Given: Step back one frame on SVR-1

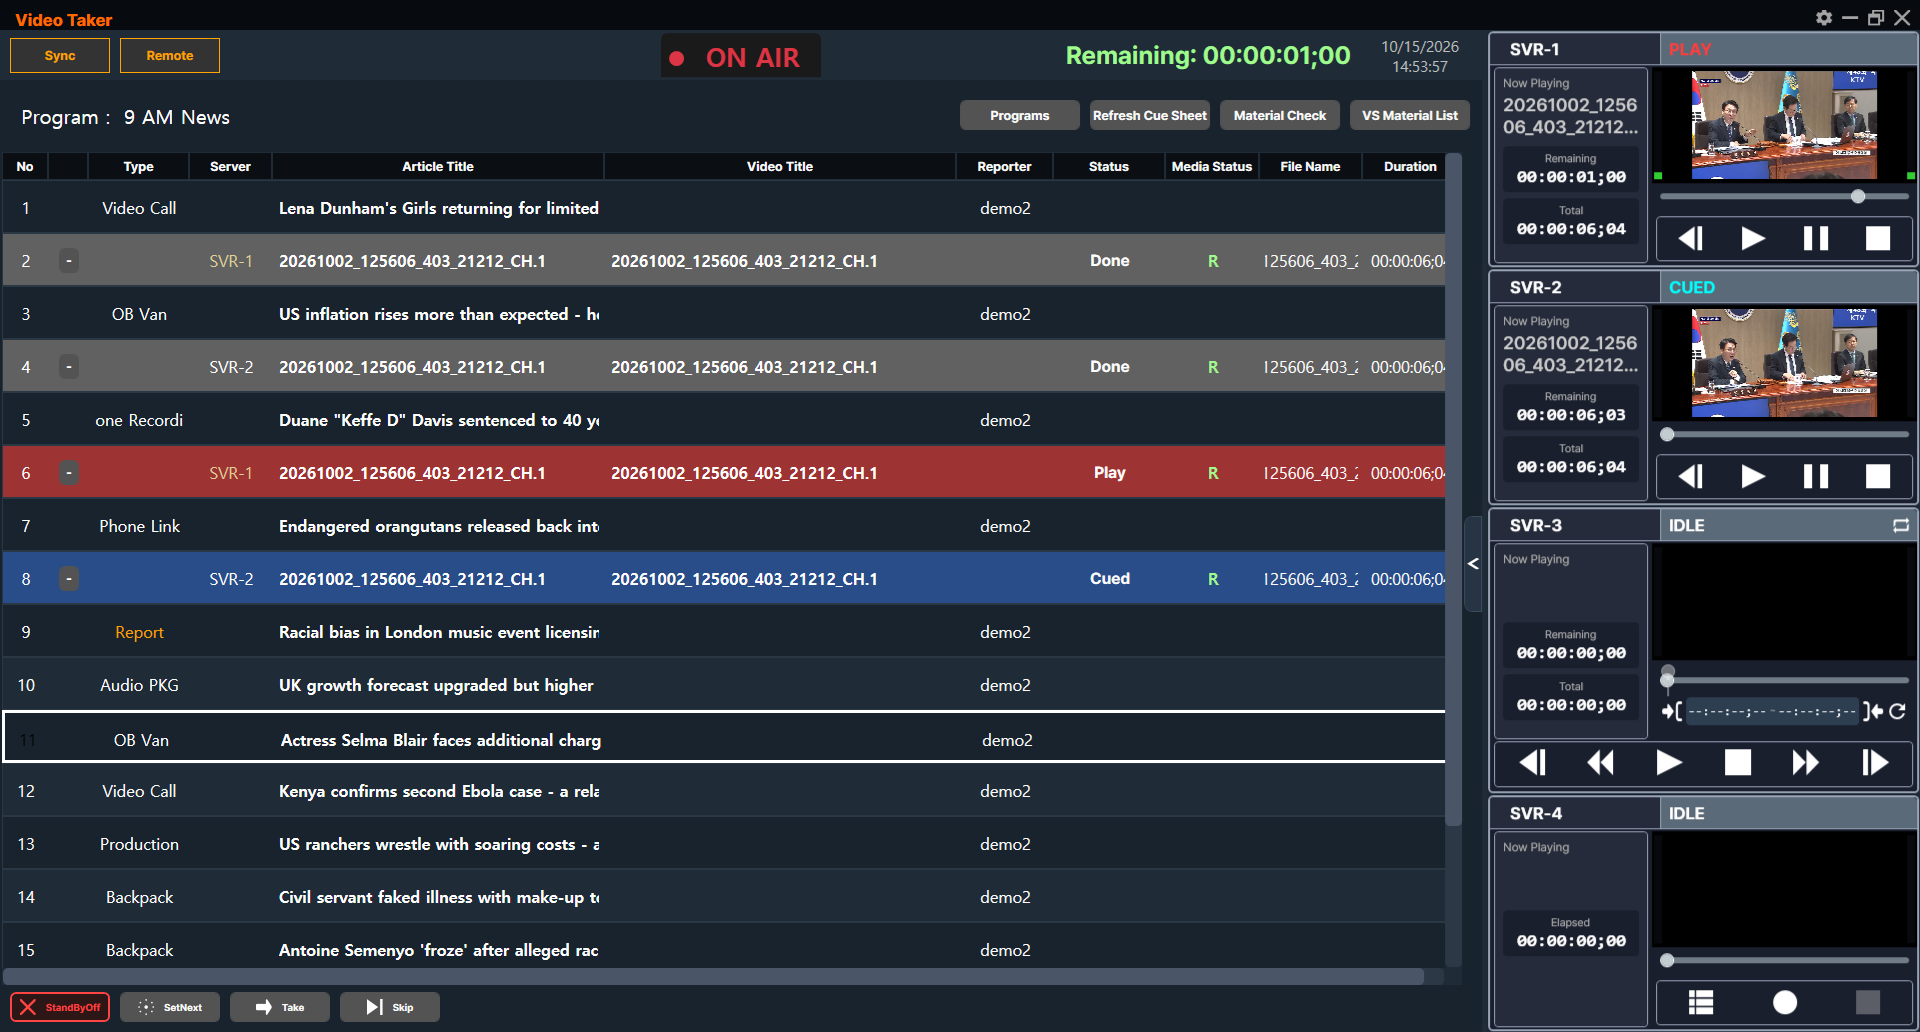Looking at the screenshot, I should (x=1690, y=238).
